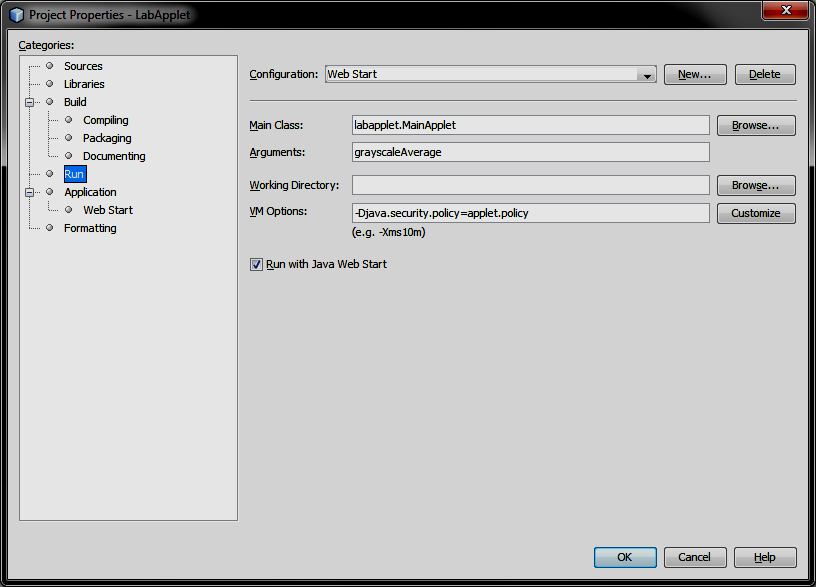
Task: Create a new configuration with New...
Action: pos(695,74)
